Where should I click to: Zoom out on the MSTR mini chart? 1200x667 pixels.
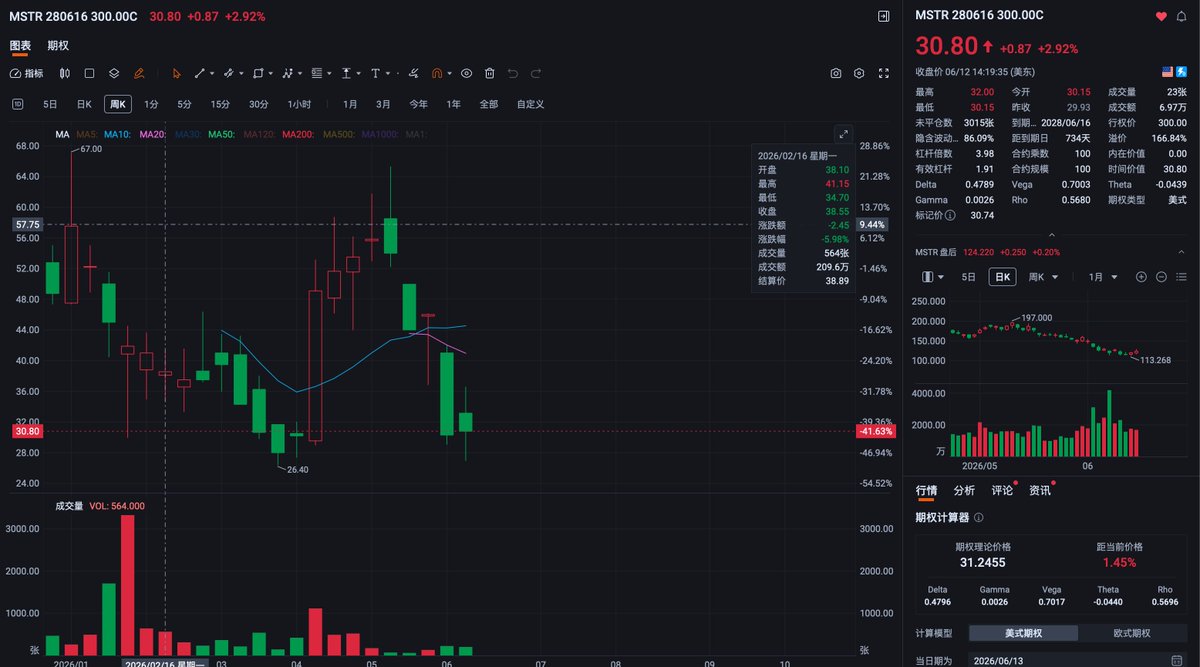point(1161,277)
